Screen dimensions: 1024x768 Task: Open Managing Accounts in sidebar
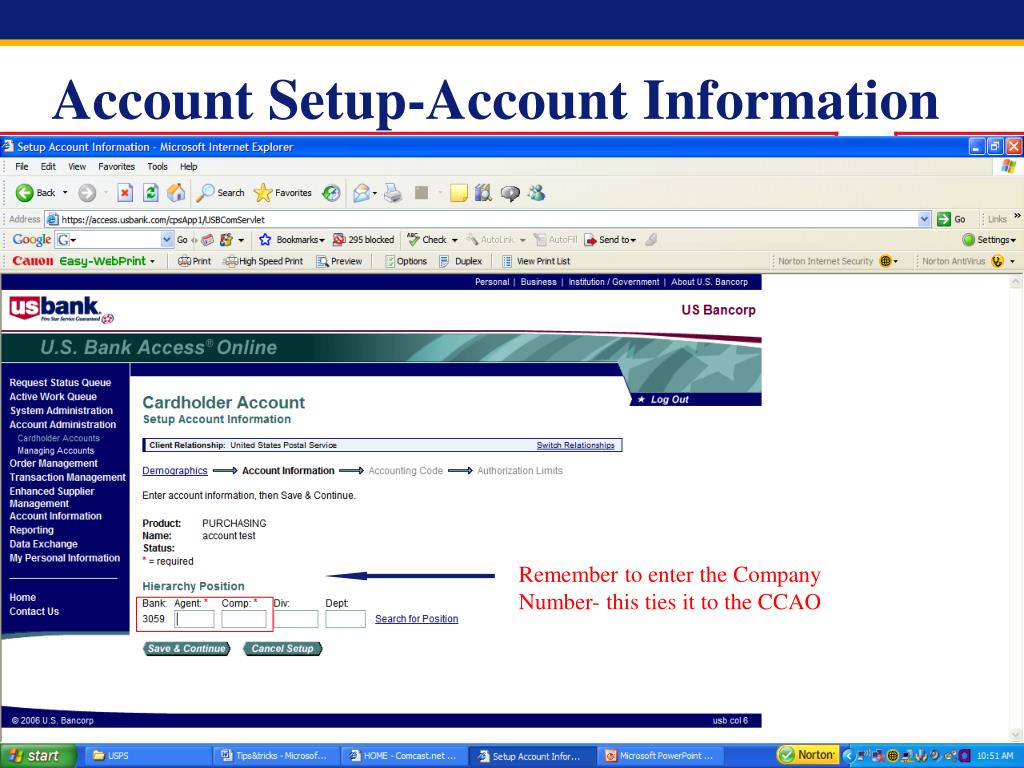click(56, 451)
